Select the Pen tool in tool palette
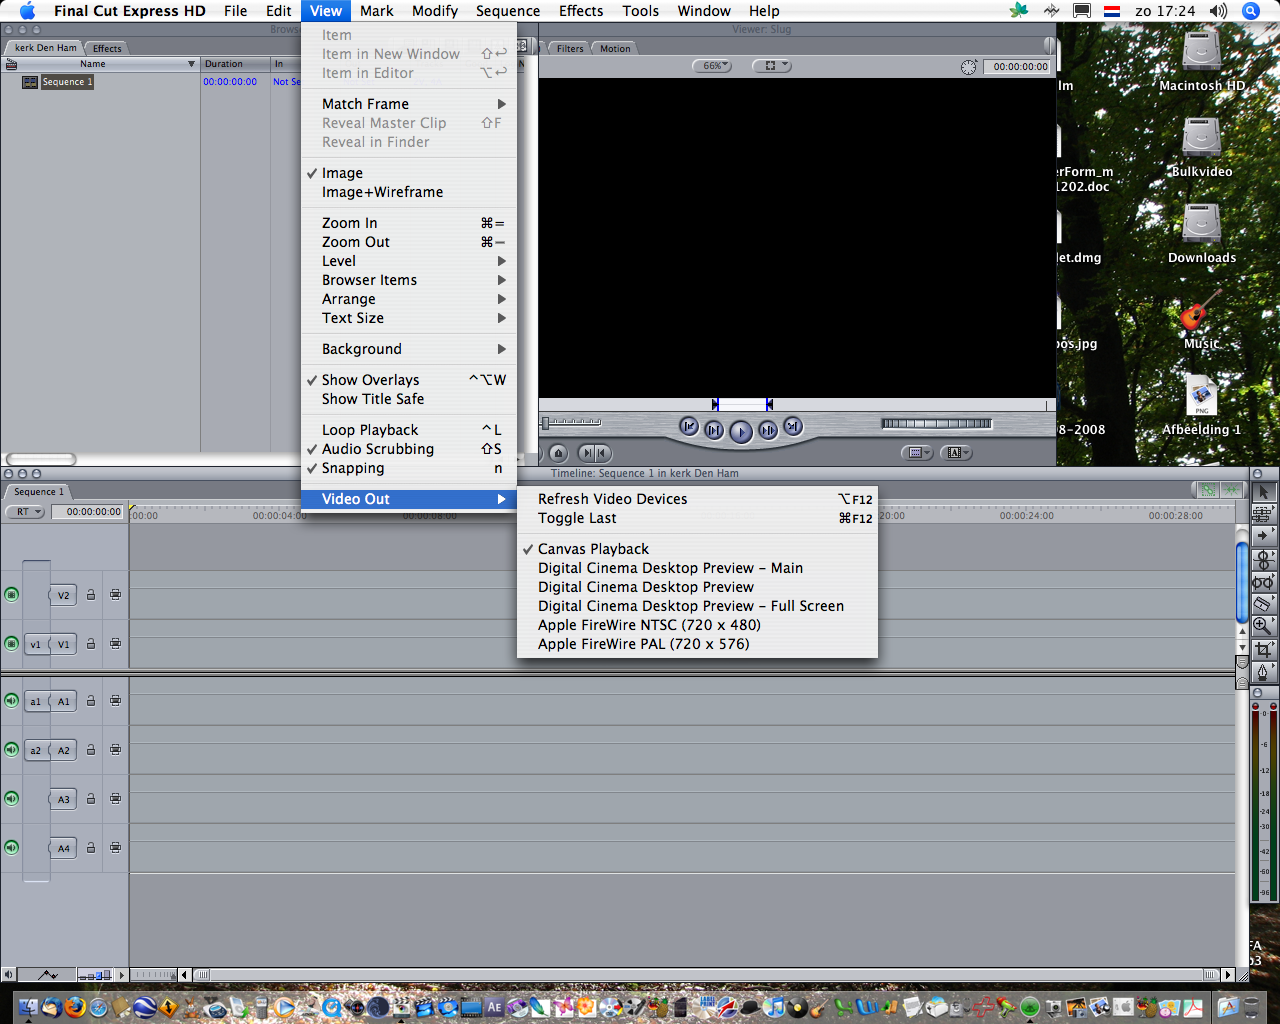Screen dimensions: 1280x1024 [x=1262, y=671]
